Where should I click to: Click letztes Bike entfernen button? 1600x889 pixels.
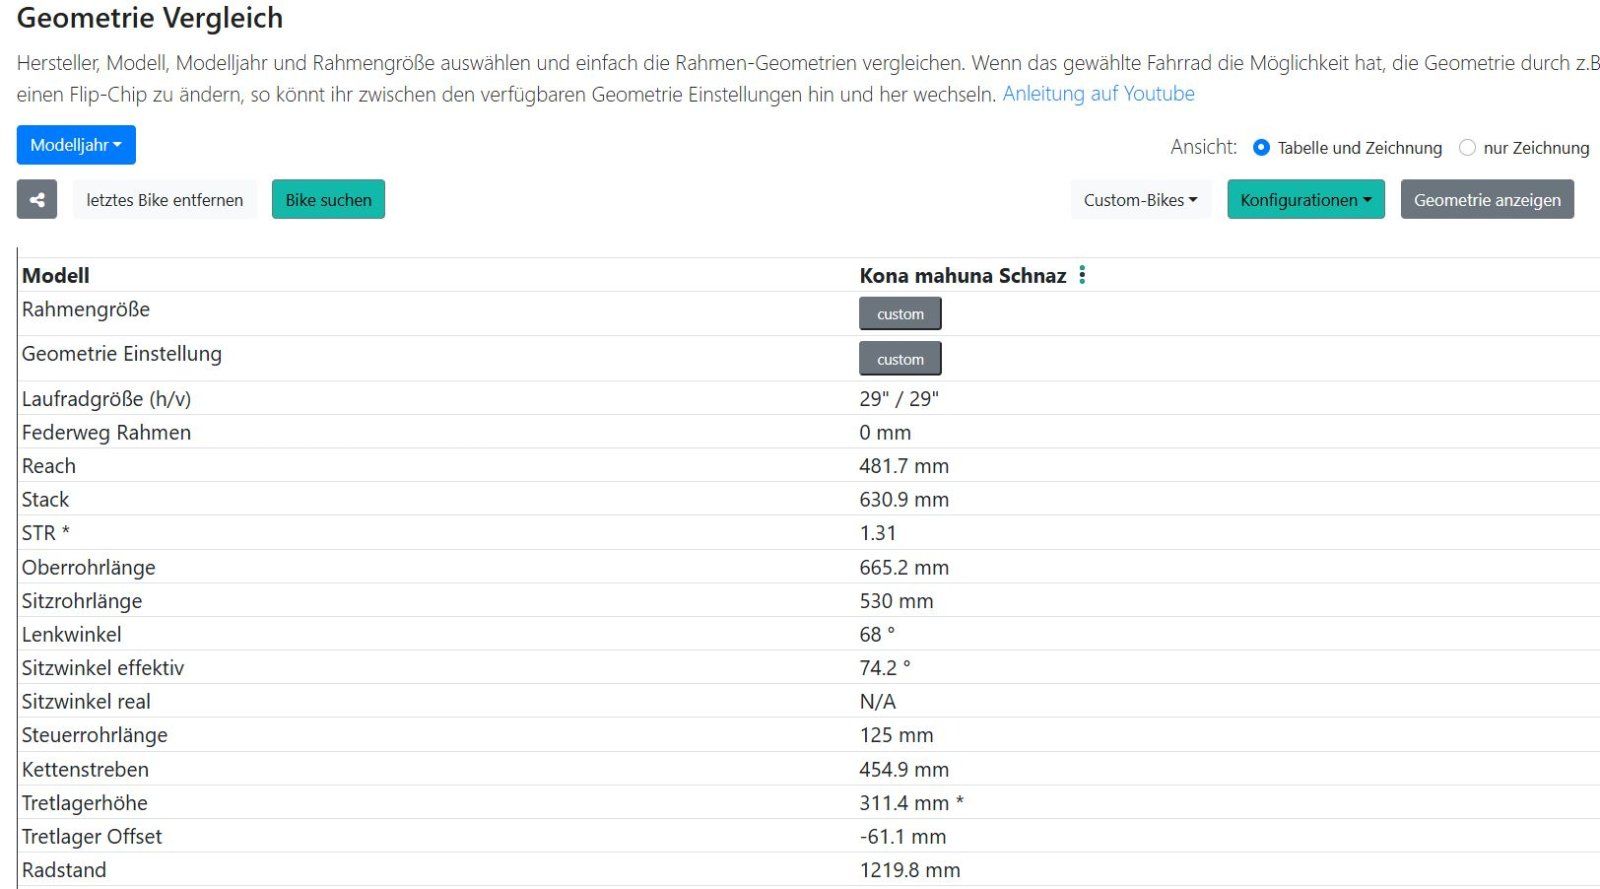tap(165, 200)
